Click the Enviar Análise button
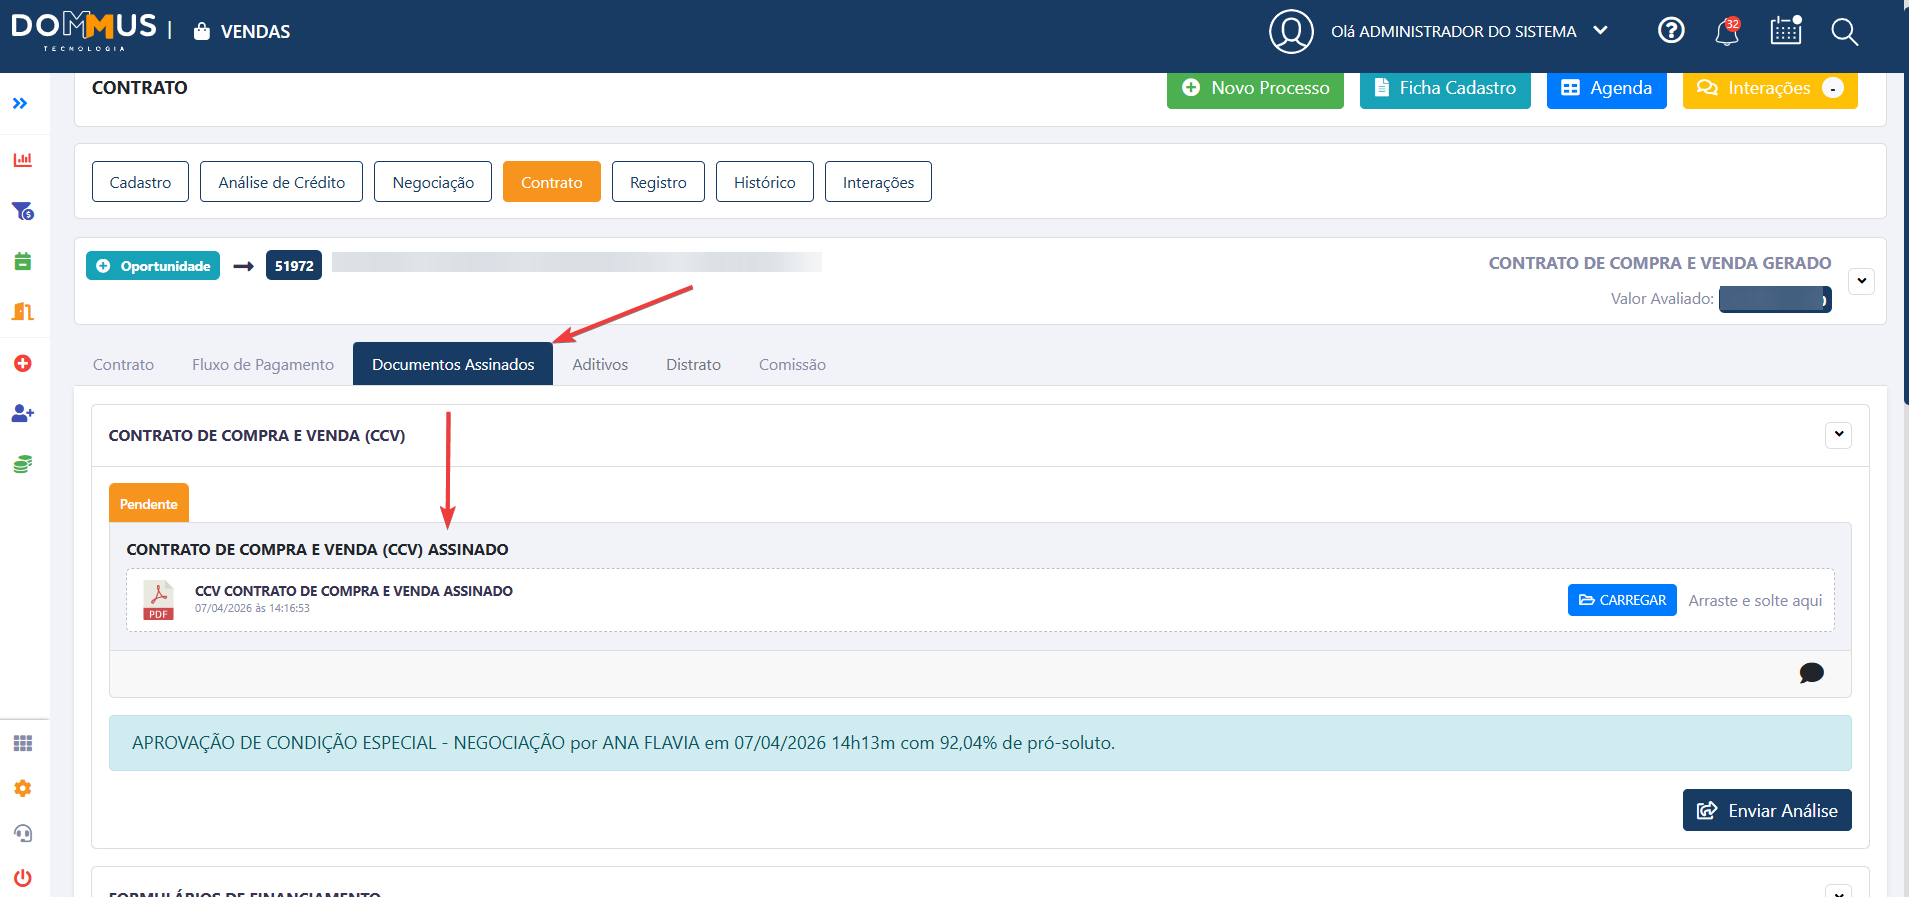 (1766, 810)
